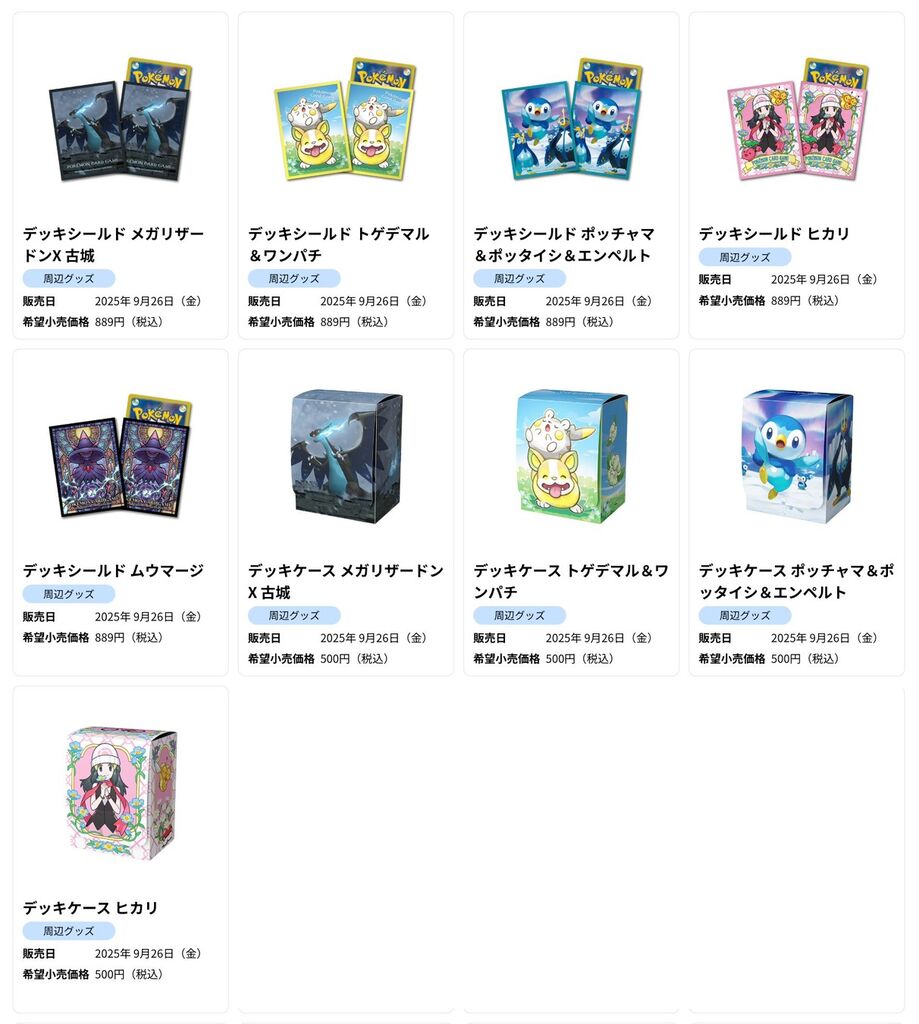
Task: Click 周辺グッズ tag under デッキケース ヒカリ
Action: coord(69,931)
